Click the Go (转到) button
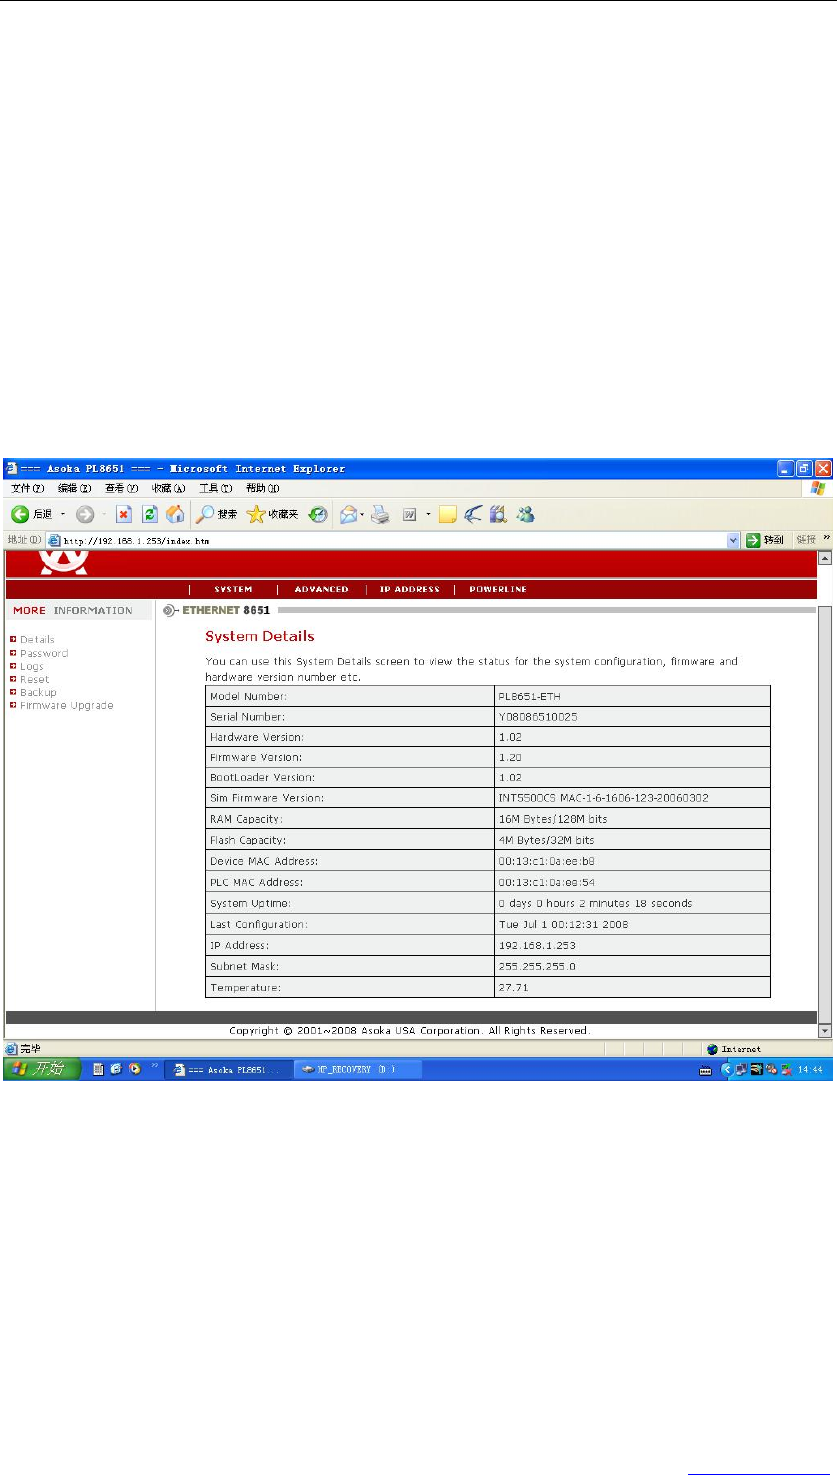The image size is (837, 1475). (765, 540)
